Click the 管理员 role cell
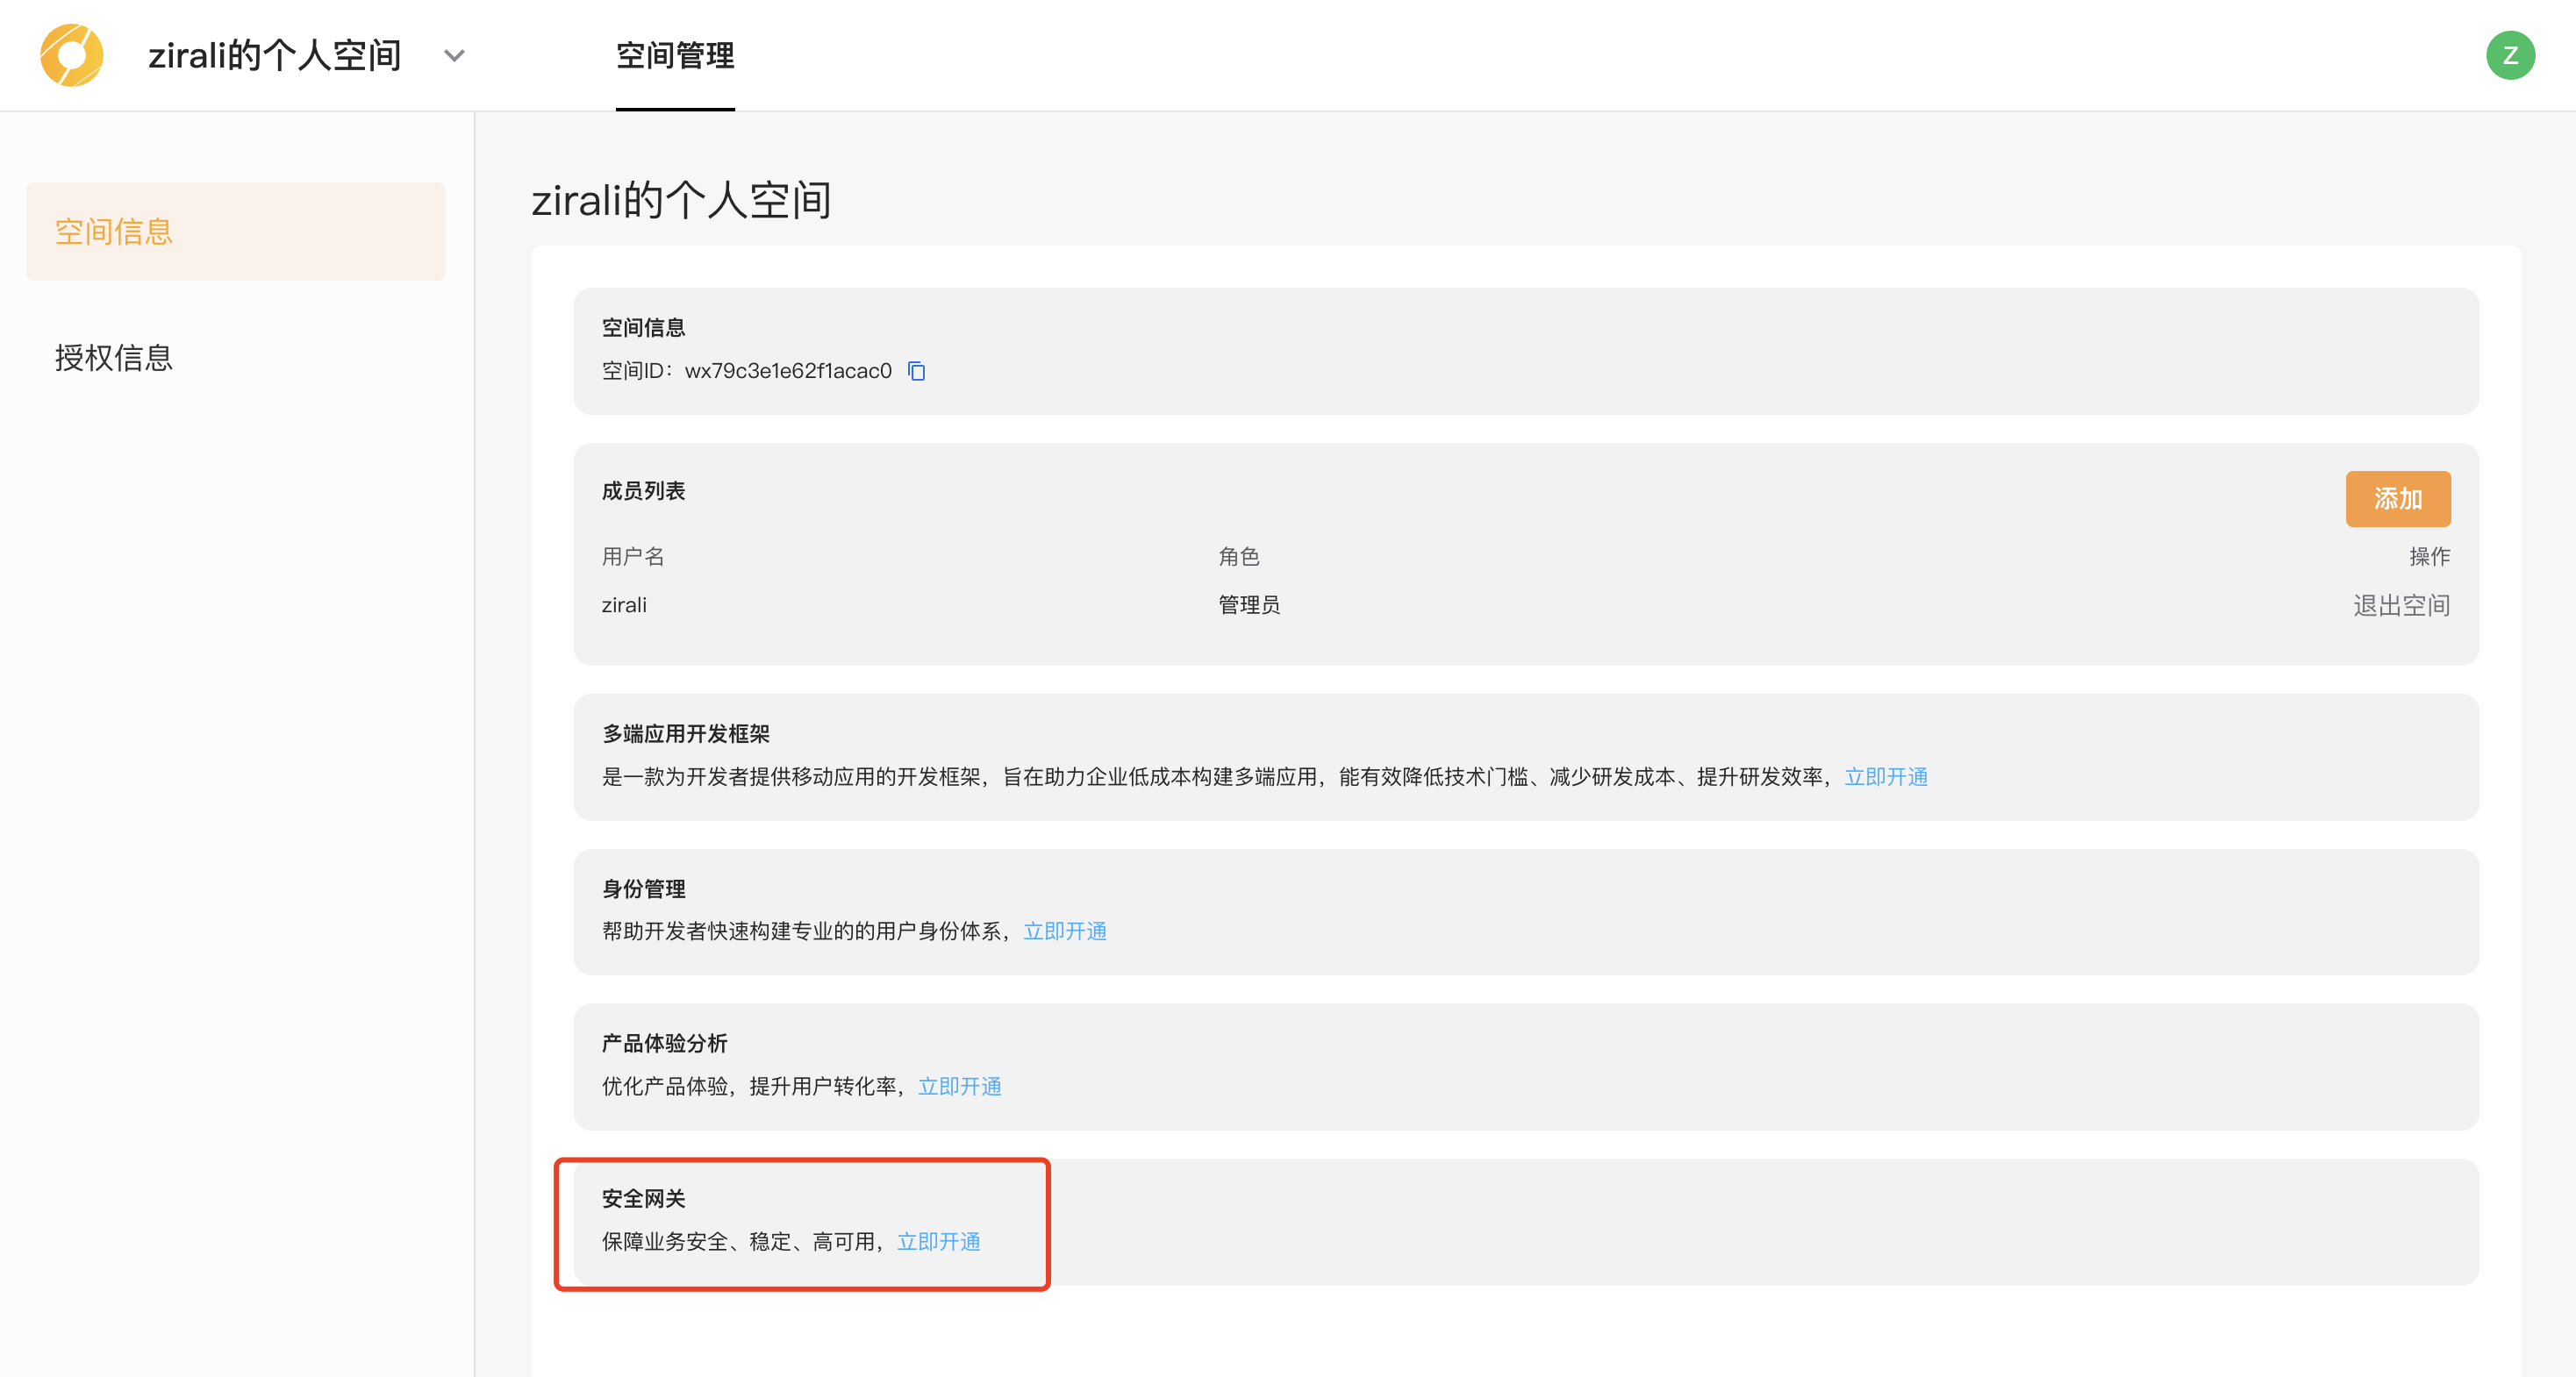 point(1248,605)
